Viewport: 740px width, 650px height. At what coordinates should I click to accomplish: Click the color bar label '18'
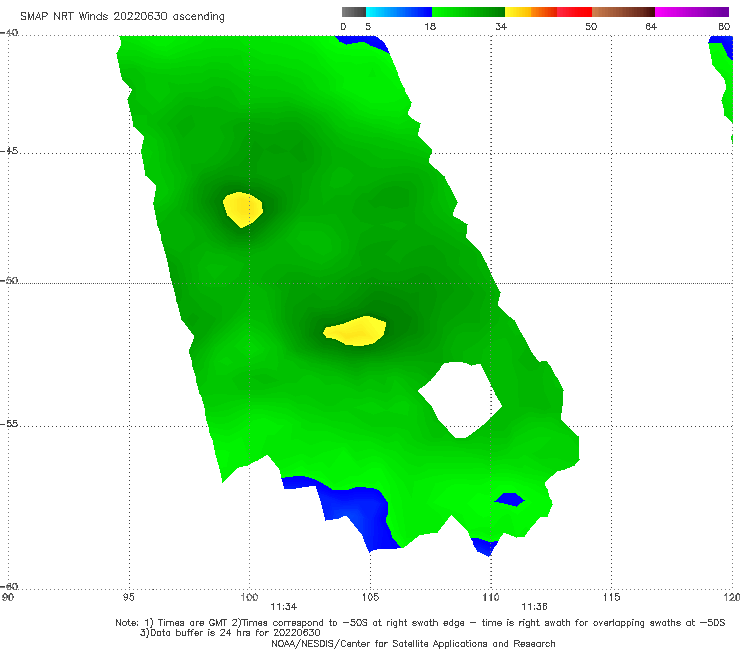pyautogui.click(x=430, y=26)
